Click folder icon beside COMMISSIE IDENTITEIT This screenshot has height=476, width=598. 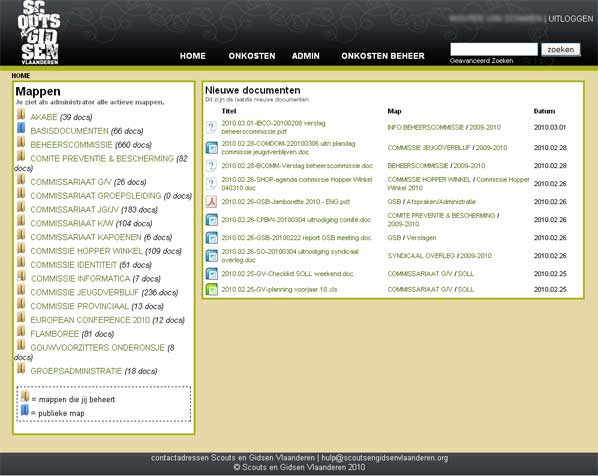click(x=21, y=262)
